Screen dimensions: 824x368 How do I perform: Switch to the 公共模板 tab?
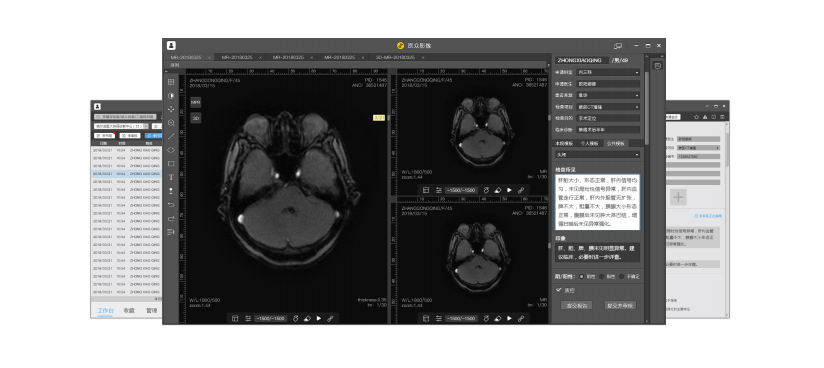[615, 143]
